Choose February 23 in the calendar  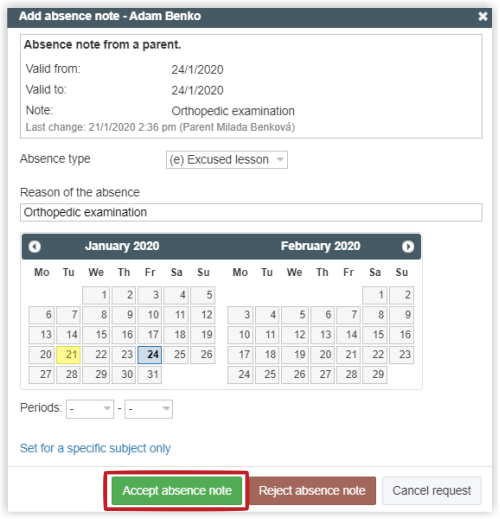pos(402,355)
